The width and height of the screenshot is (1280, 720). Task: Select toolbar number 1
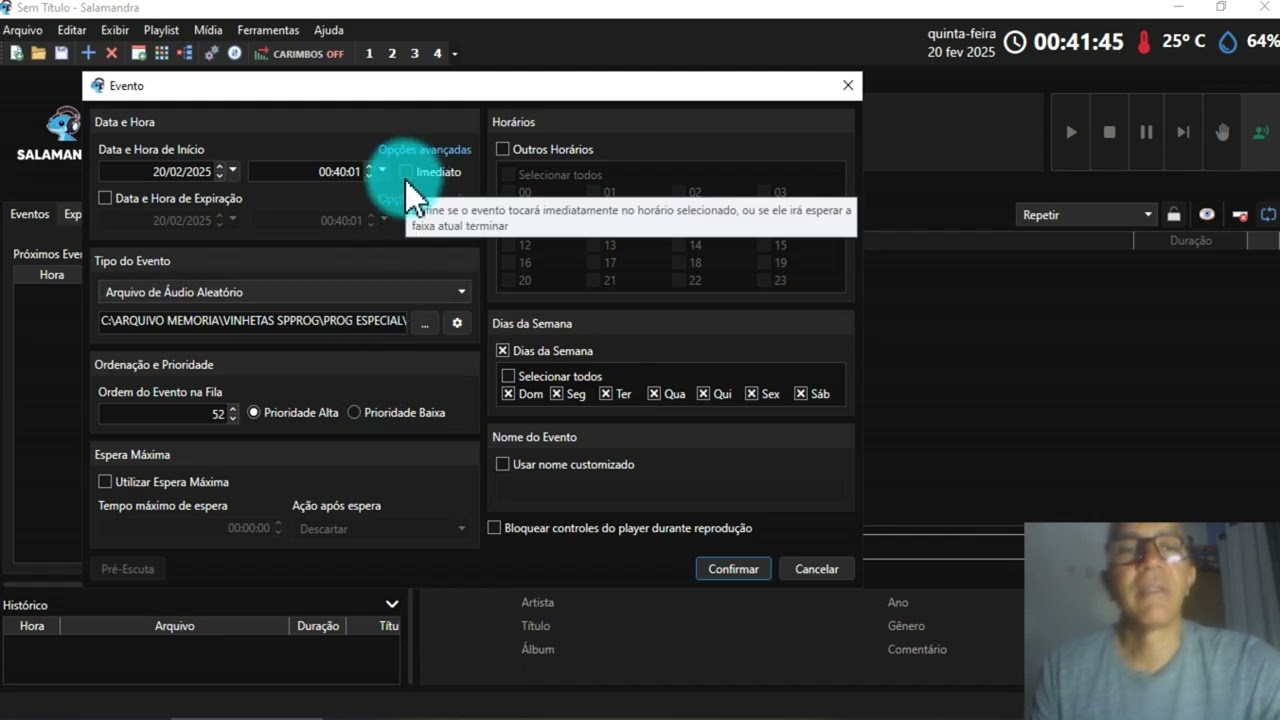tap(369, 54)
